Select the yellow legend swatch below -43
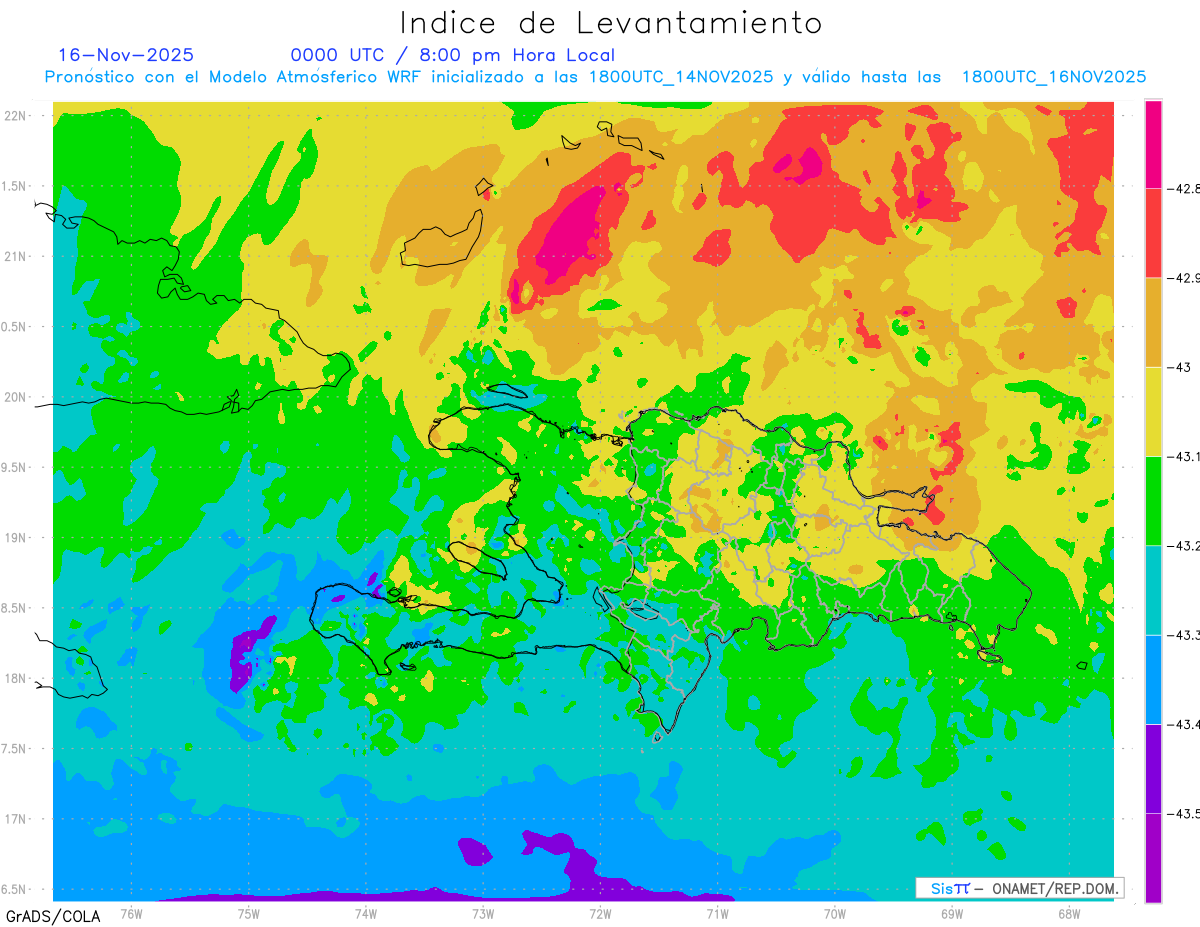 [x=1153, y=411]
